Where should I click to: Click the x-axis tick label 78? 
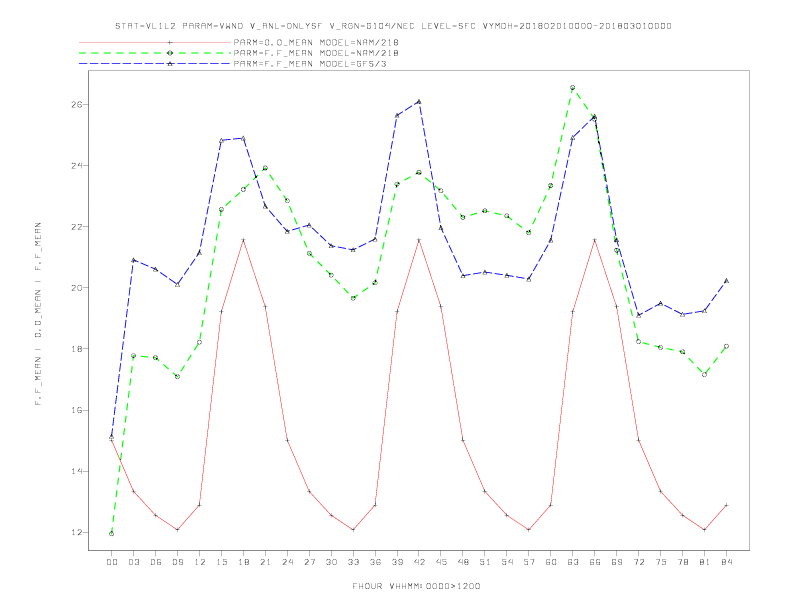pos(683,562)
